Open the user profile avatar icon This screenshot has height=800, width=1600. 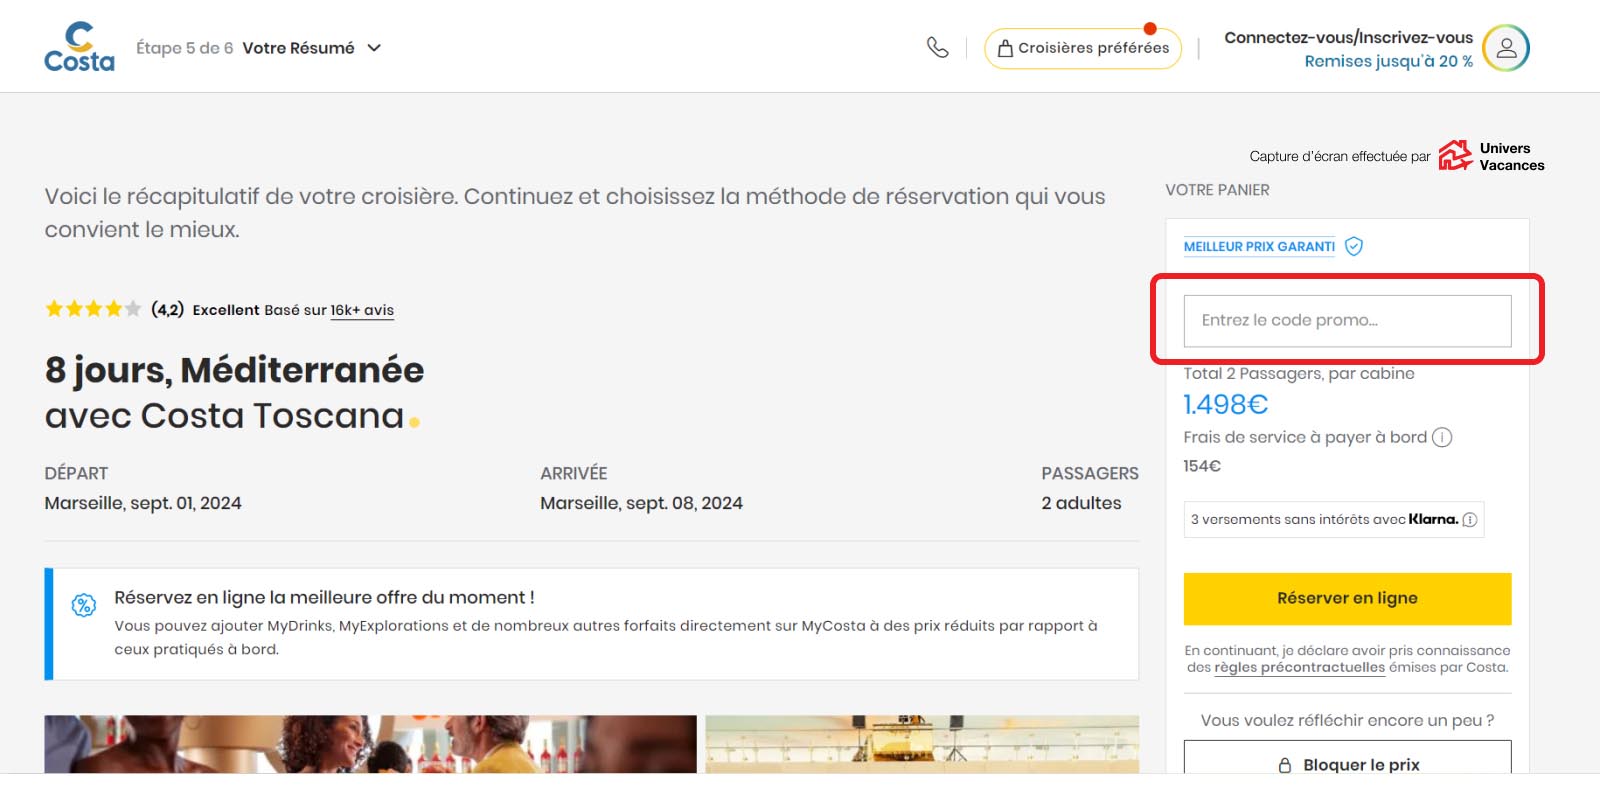click(1505, 48)
